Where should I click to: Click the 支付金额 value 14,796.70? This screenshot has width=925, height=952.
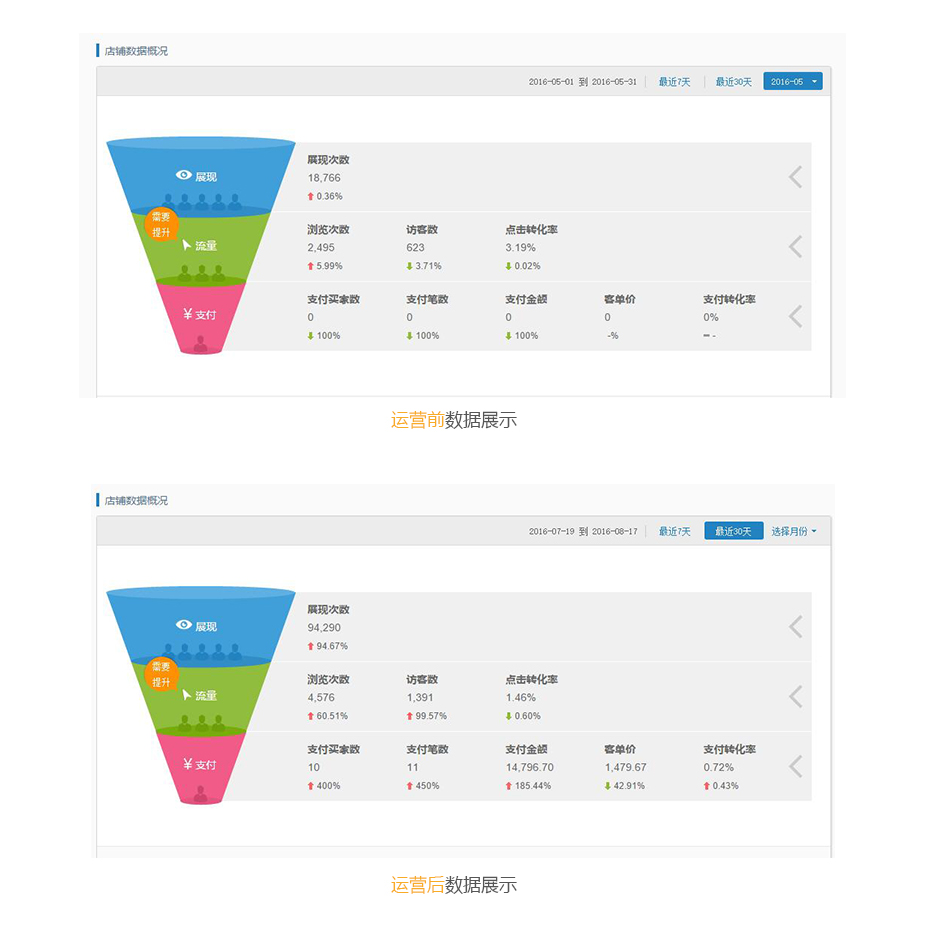(529, 767)
